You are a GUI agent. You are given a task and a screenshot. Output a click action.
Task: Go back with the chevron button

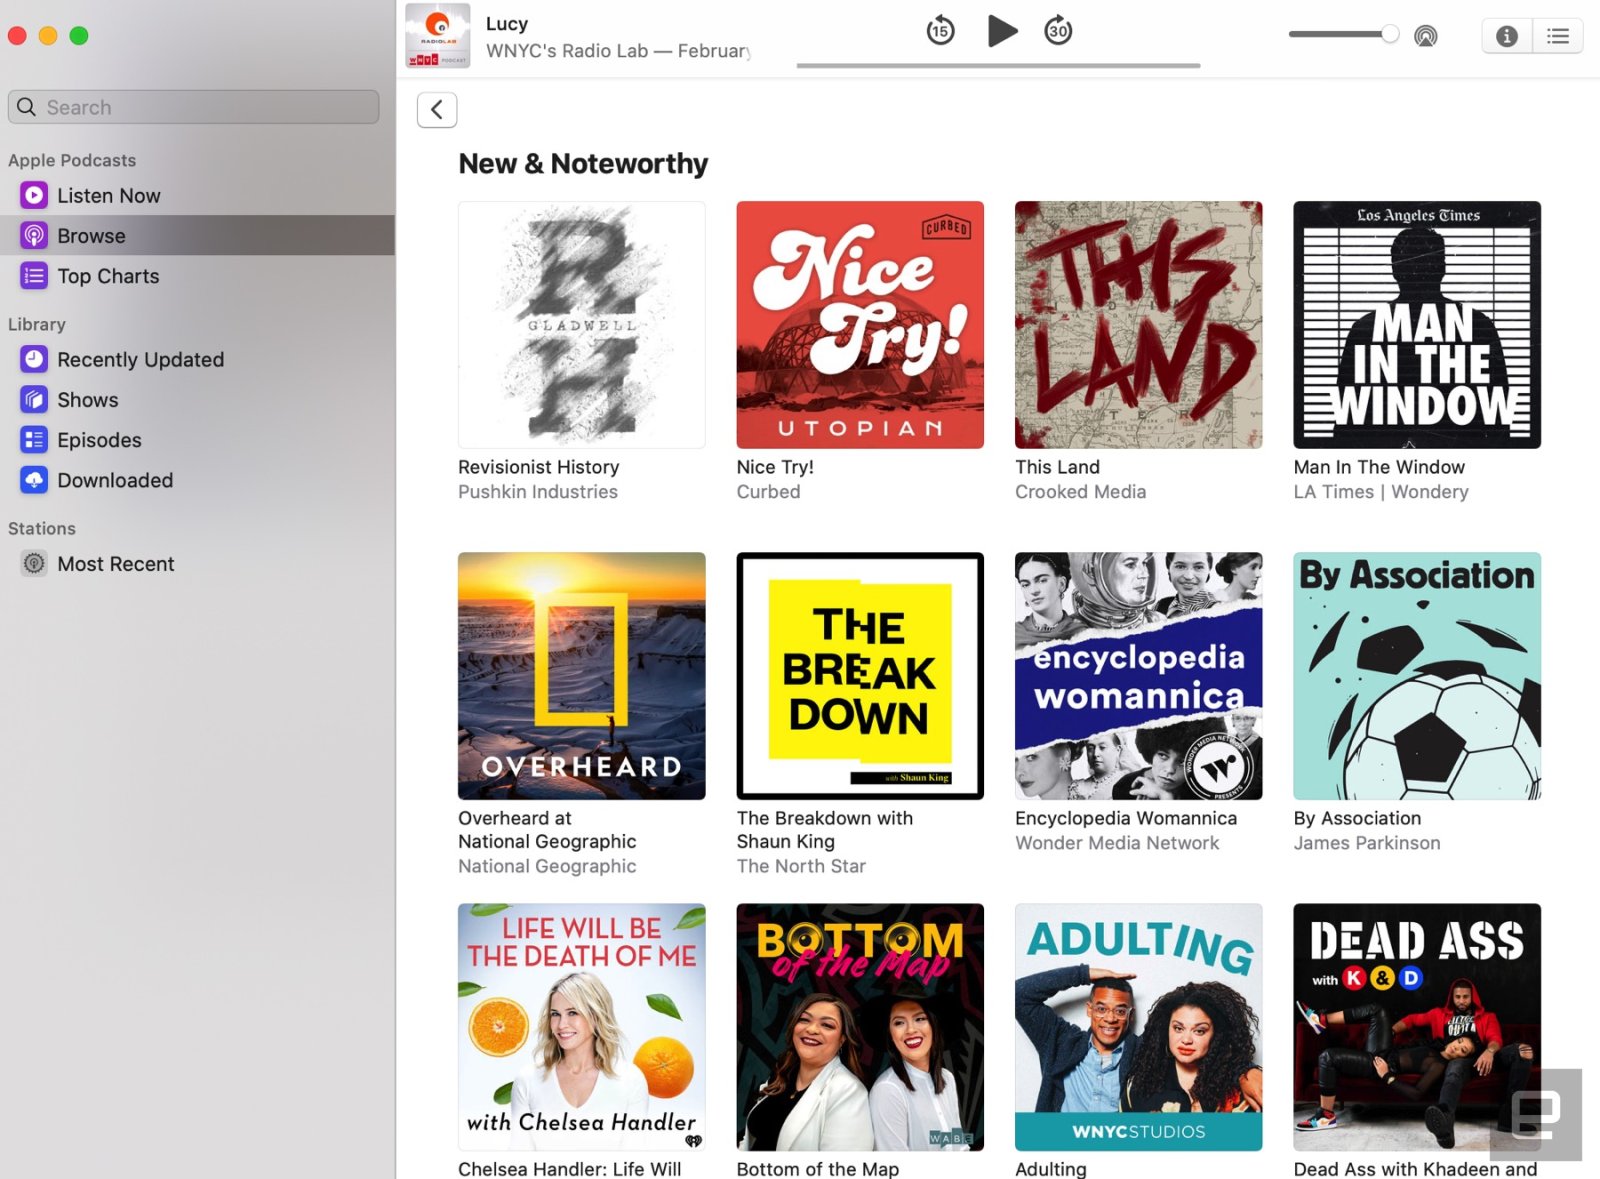(437, 110)
